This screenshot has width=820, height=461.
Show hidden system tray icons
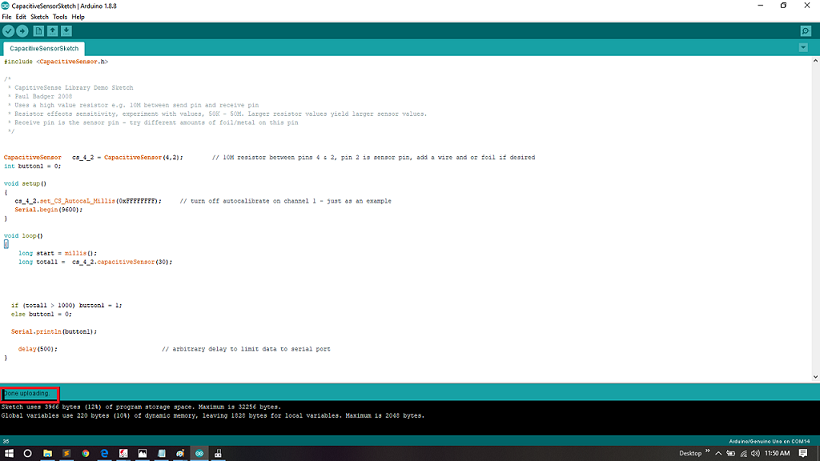719,453
